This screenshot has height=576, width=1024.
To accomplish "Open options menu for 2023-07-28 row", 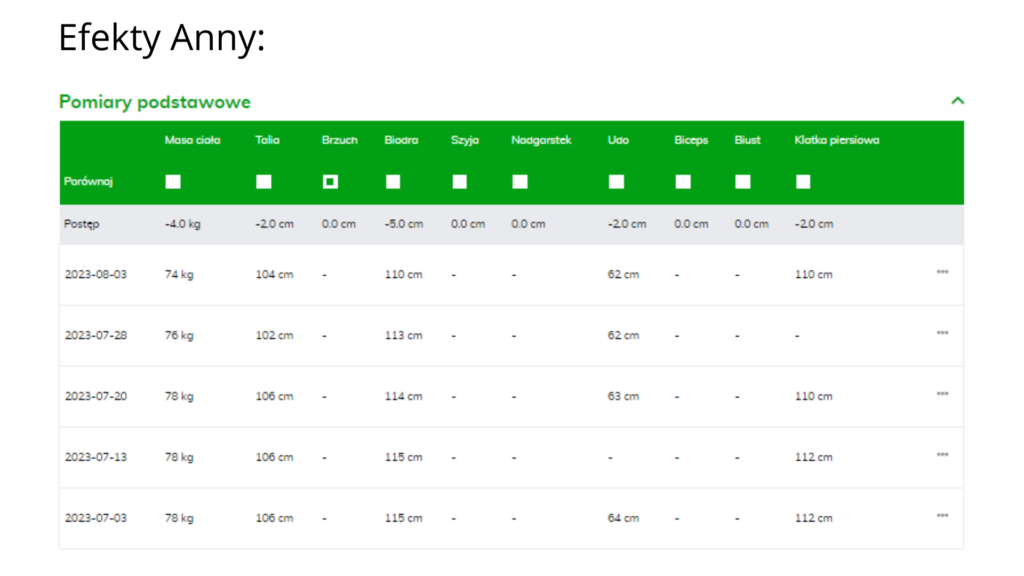I will (942, 333).
